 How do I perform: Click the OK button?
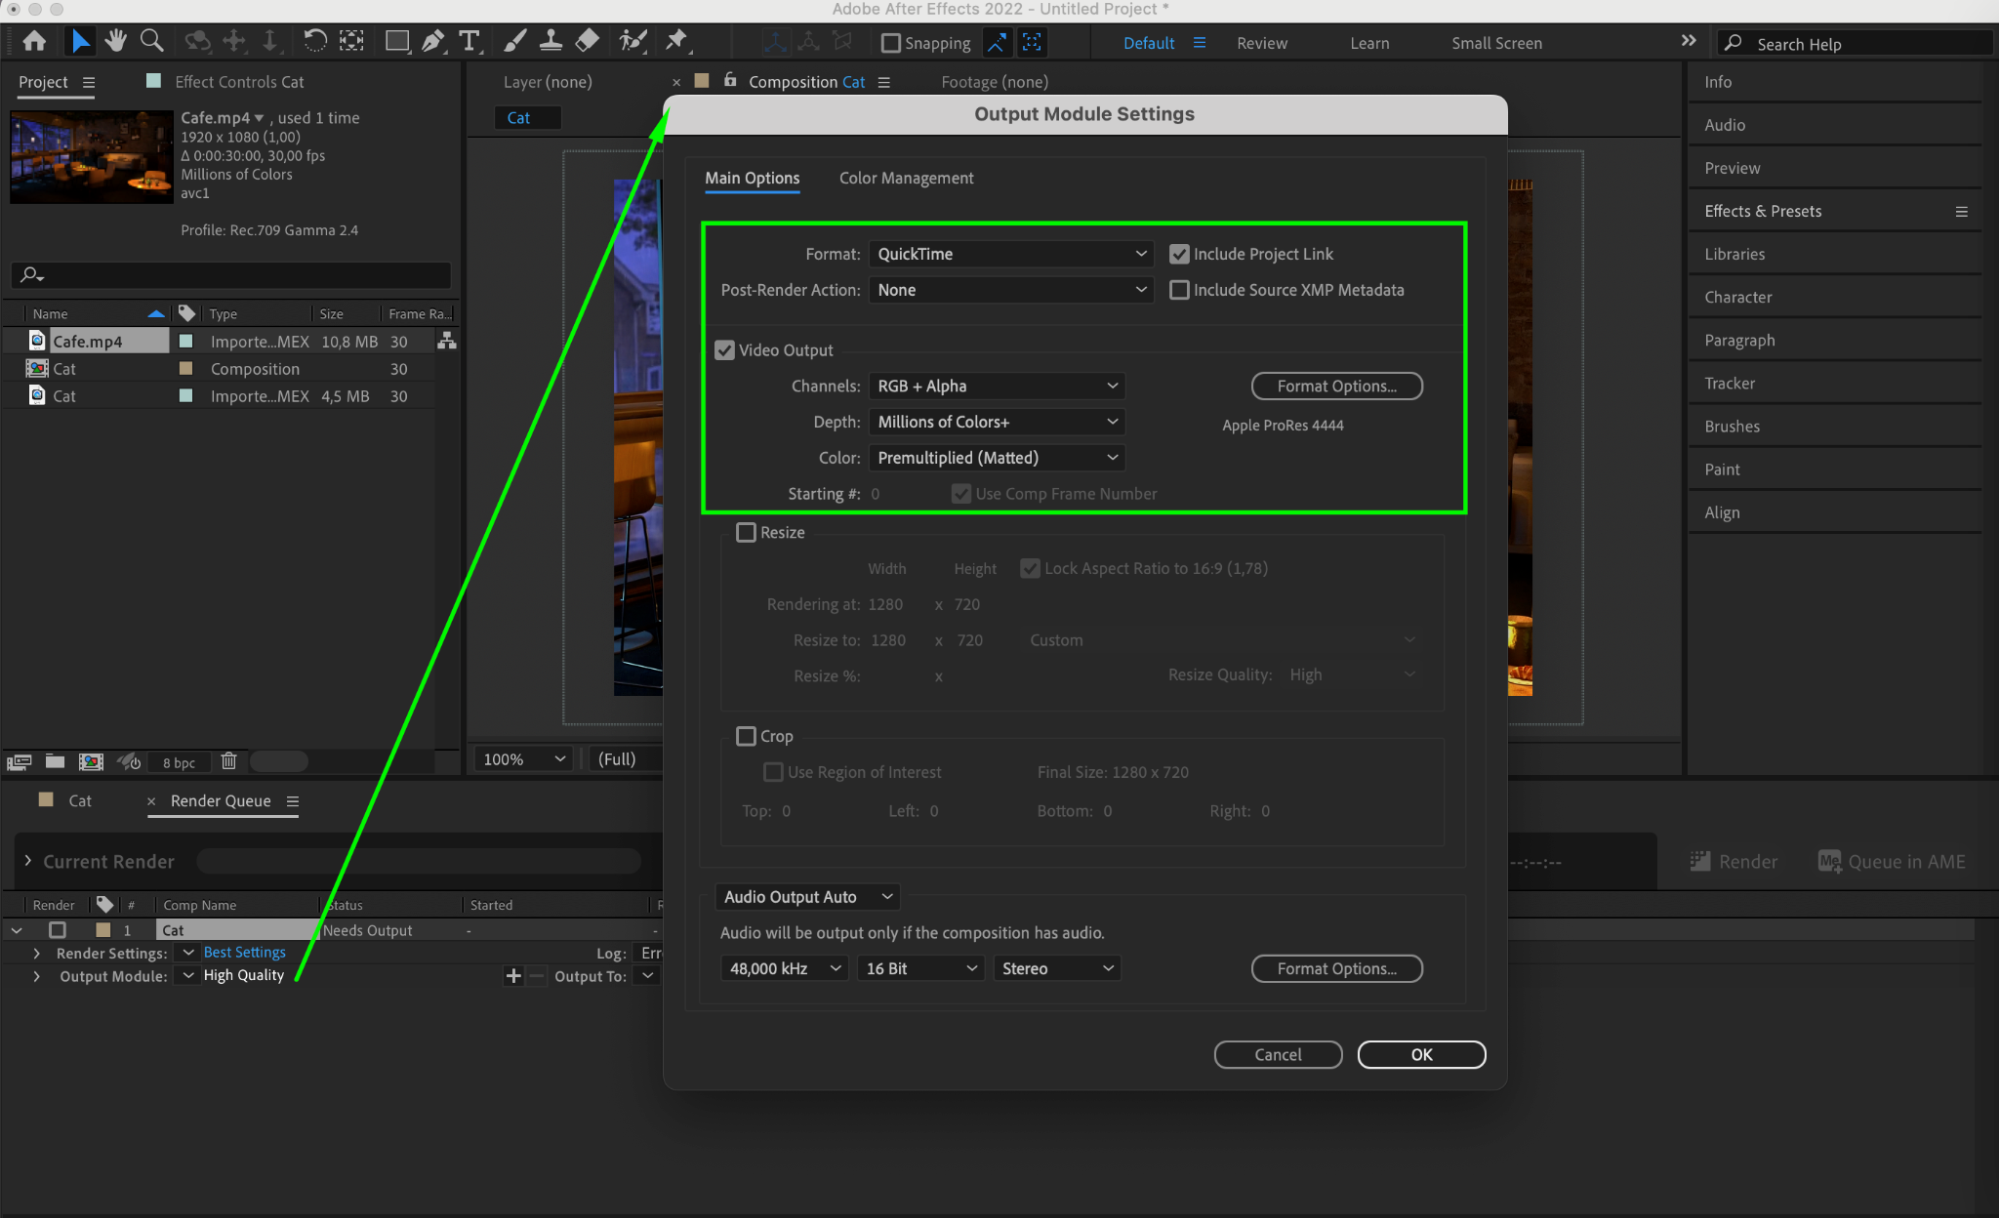pos(1420,1055)
